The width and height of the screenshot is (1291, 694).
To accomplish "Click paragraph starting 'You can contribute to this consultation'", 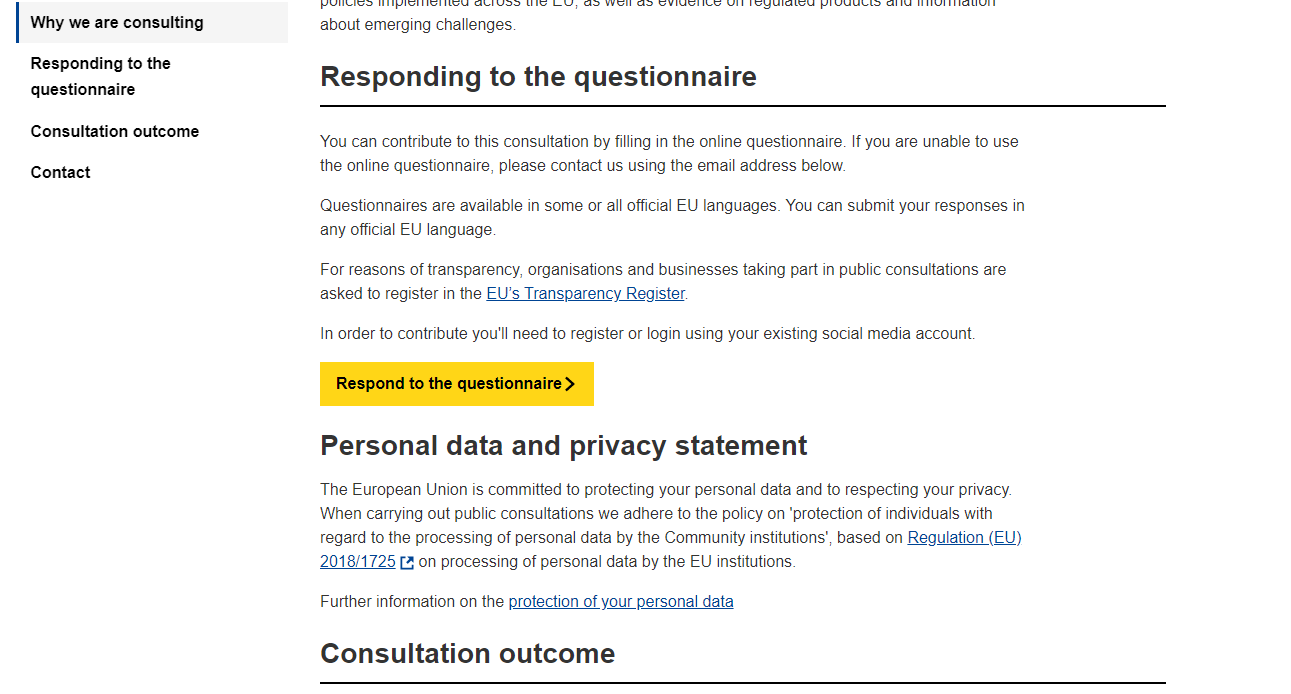I will (669, 153).
